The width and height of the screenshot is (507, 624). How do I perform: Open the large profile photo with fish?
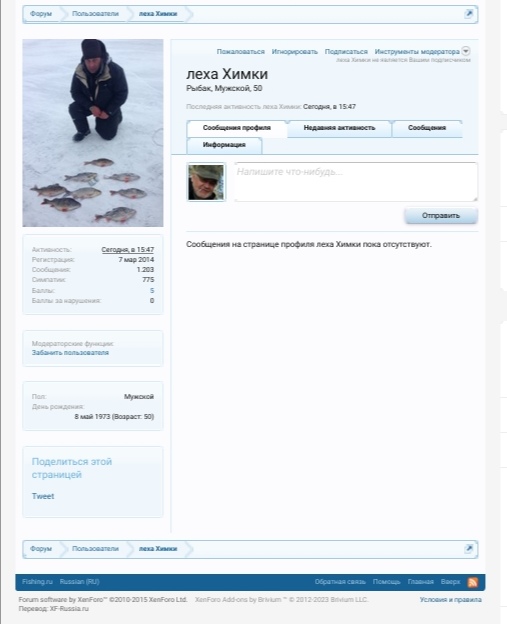pyautogui.click(x=93, y=133)
